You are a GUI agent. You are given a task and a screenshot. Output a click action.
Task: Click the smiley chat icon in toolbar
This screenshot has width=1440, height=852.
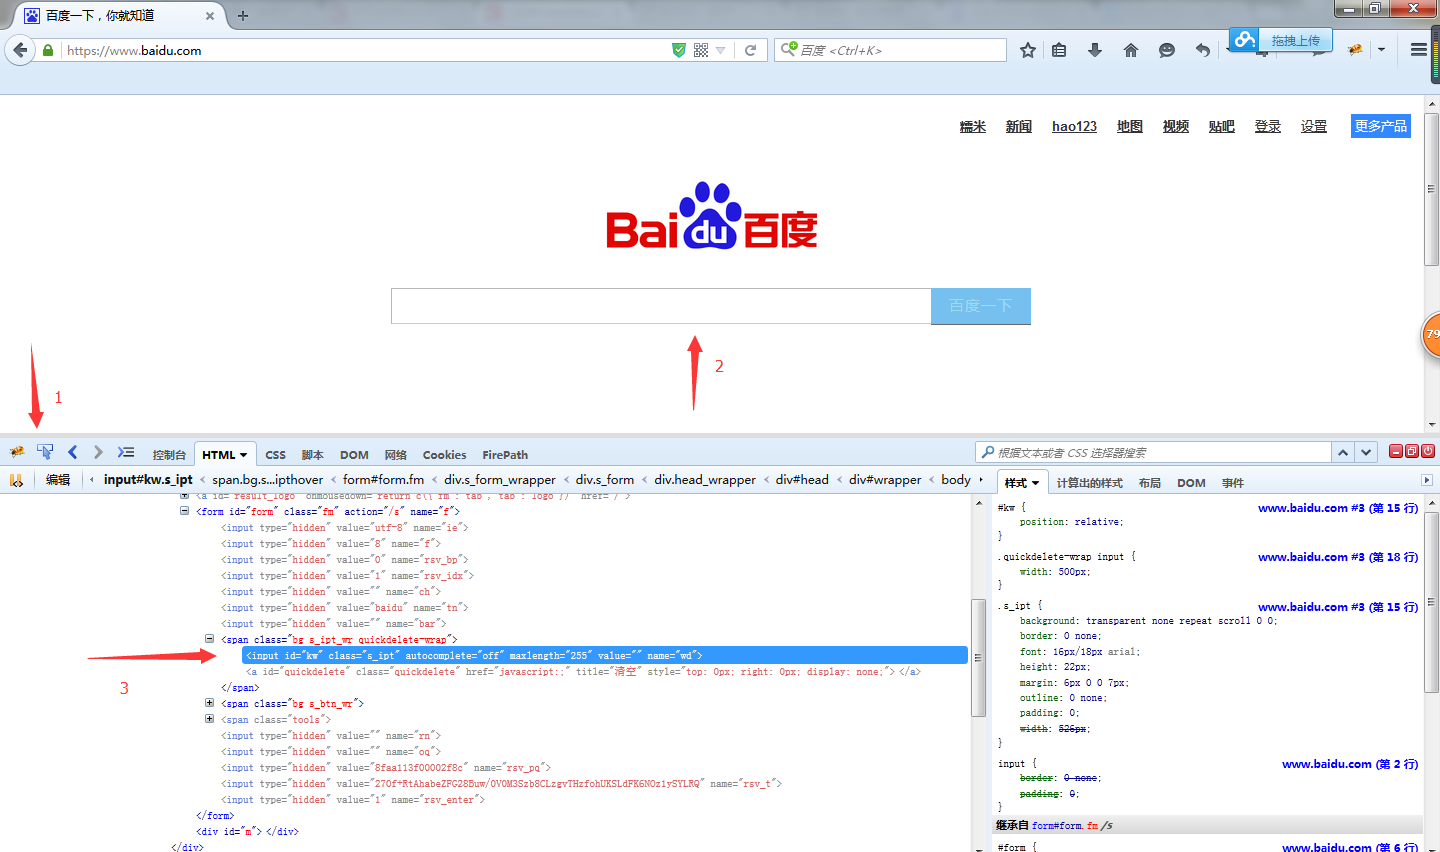[x=1167, y=50]
